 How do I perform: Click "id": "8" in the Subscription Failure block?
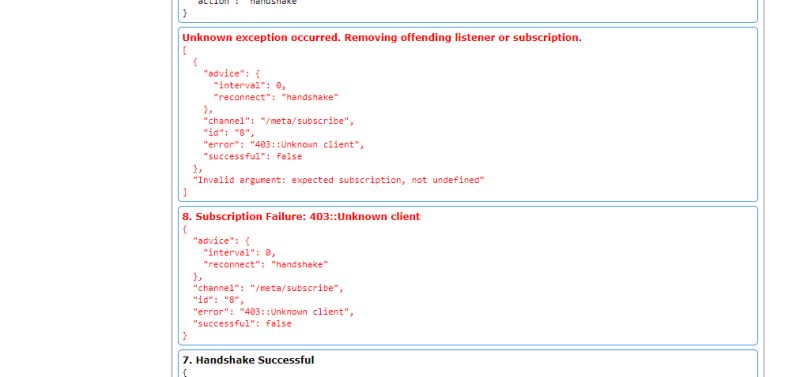(x=218, y=300)
